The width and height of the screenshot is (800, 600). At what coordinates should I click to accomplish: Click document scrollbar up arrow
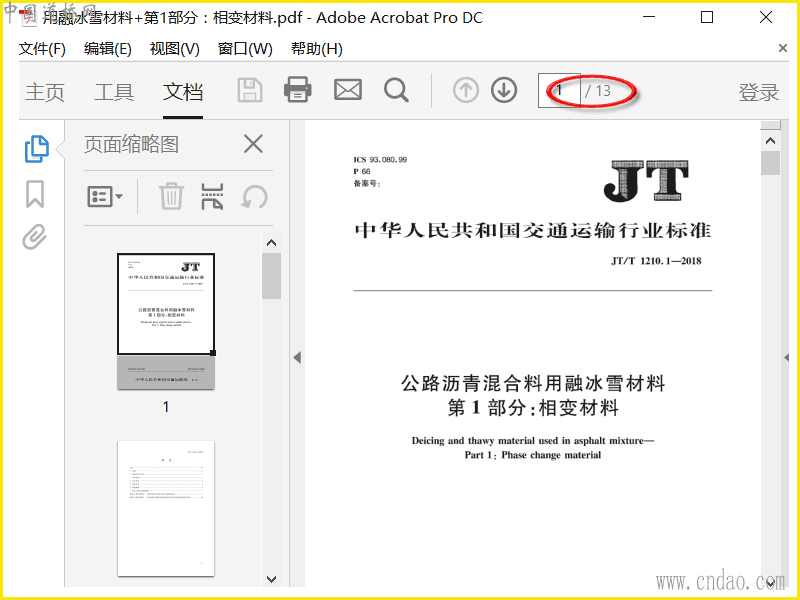(x=770, y=141)
